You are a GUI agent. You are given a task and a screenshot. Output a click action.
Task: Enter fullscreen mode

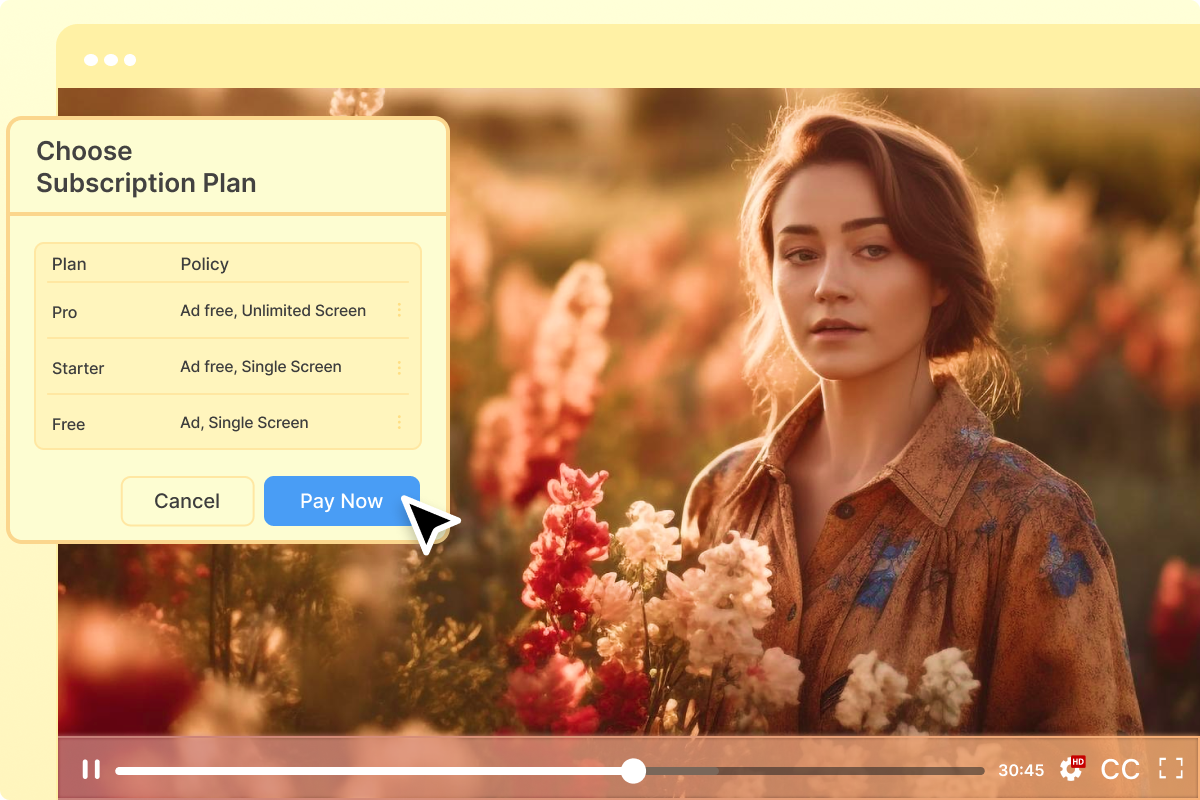tap(1170, 769)
